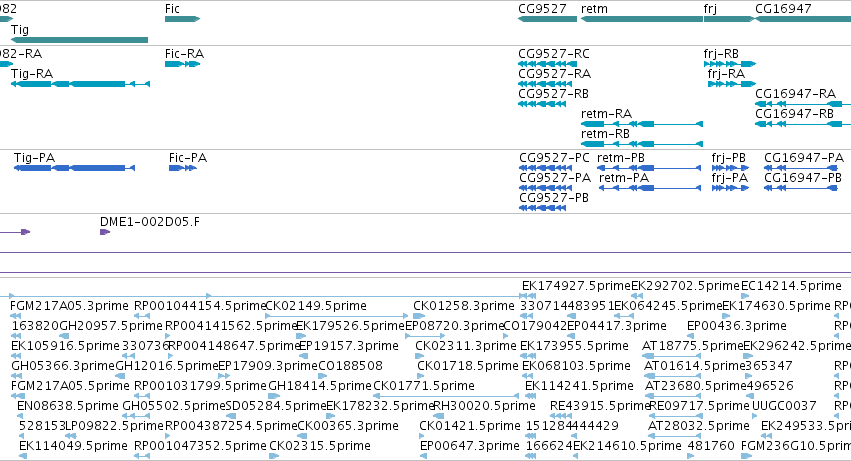This screenshot has width=851, height=461.
Task: Click the CG16947-PA protein label
Action: pos(804,158)
